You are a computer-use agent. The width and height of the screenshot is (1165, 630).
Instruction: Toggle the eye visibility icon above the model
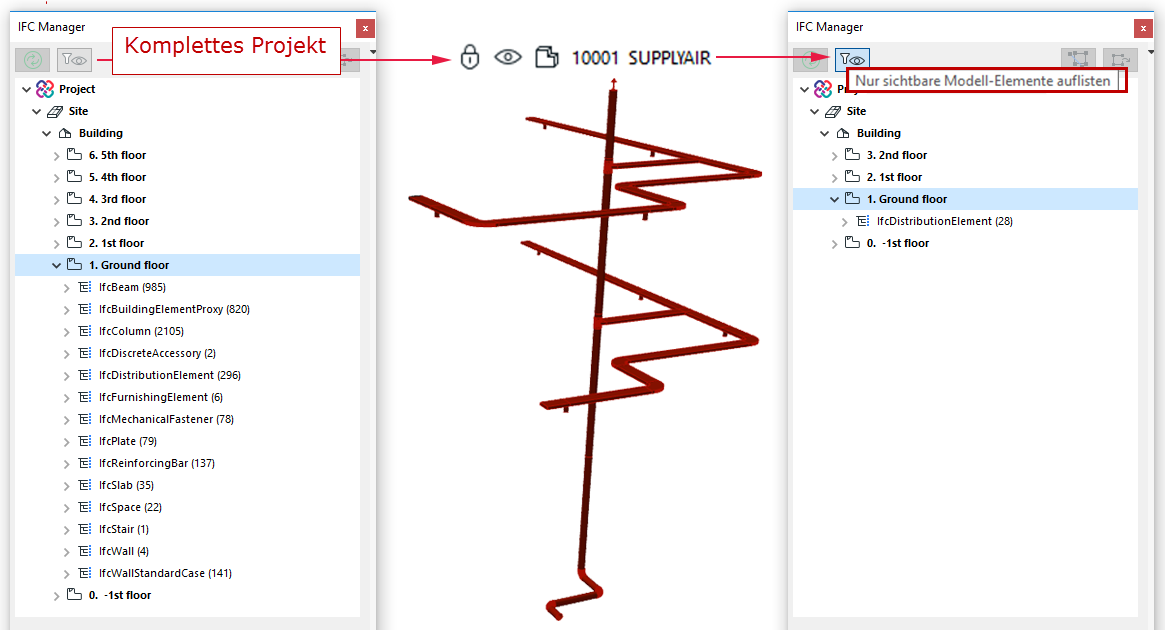pyautogui.click(x=508, y=58)
